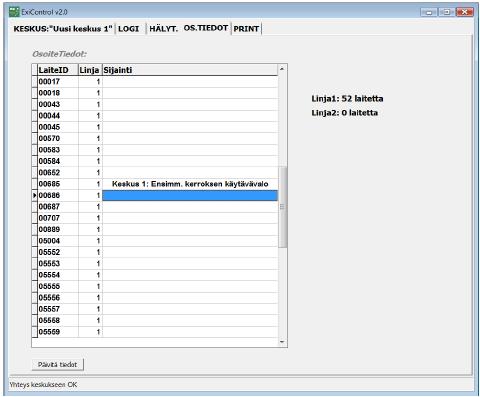This screenshot has width=480, height=397.
Task: Select device ID 00570 cell
Action: (x=58, y=138)
